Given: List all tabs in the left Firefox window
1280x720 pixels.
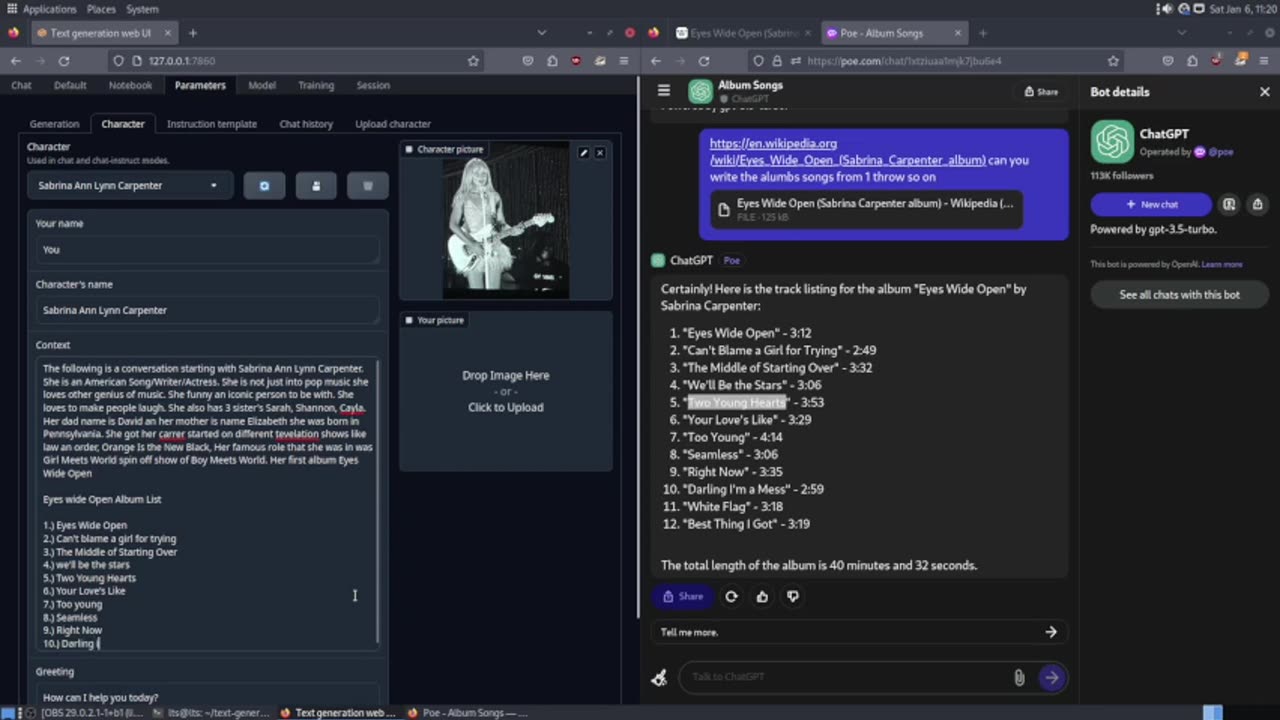Looking at the screenshot, I should pyautogui.click(x=541, y=33).
